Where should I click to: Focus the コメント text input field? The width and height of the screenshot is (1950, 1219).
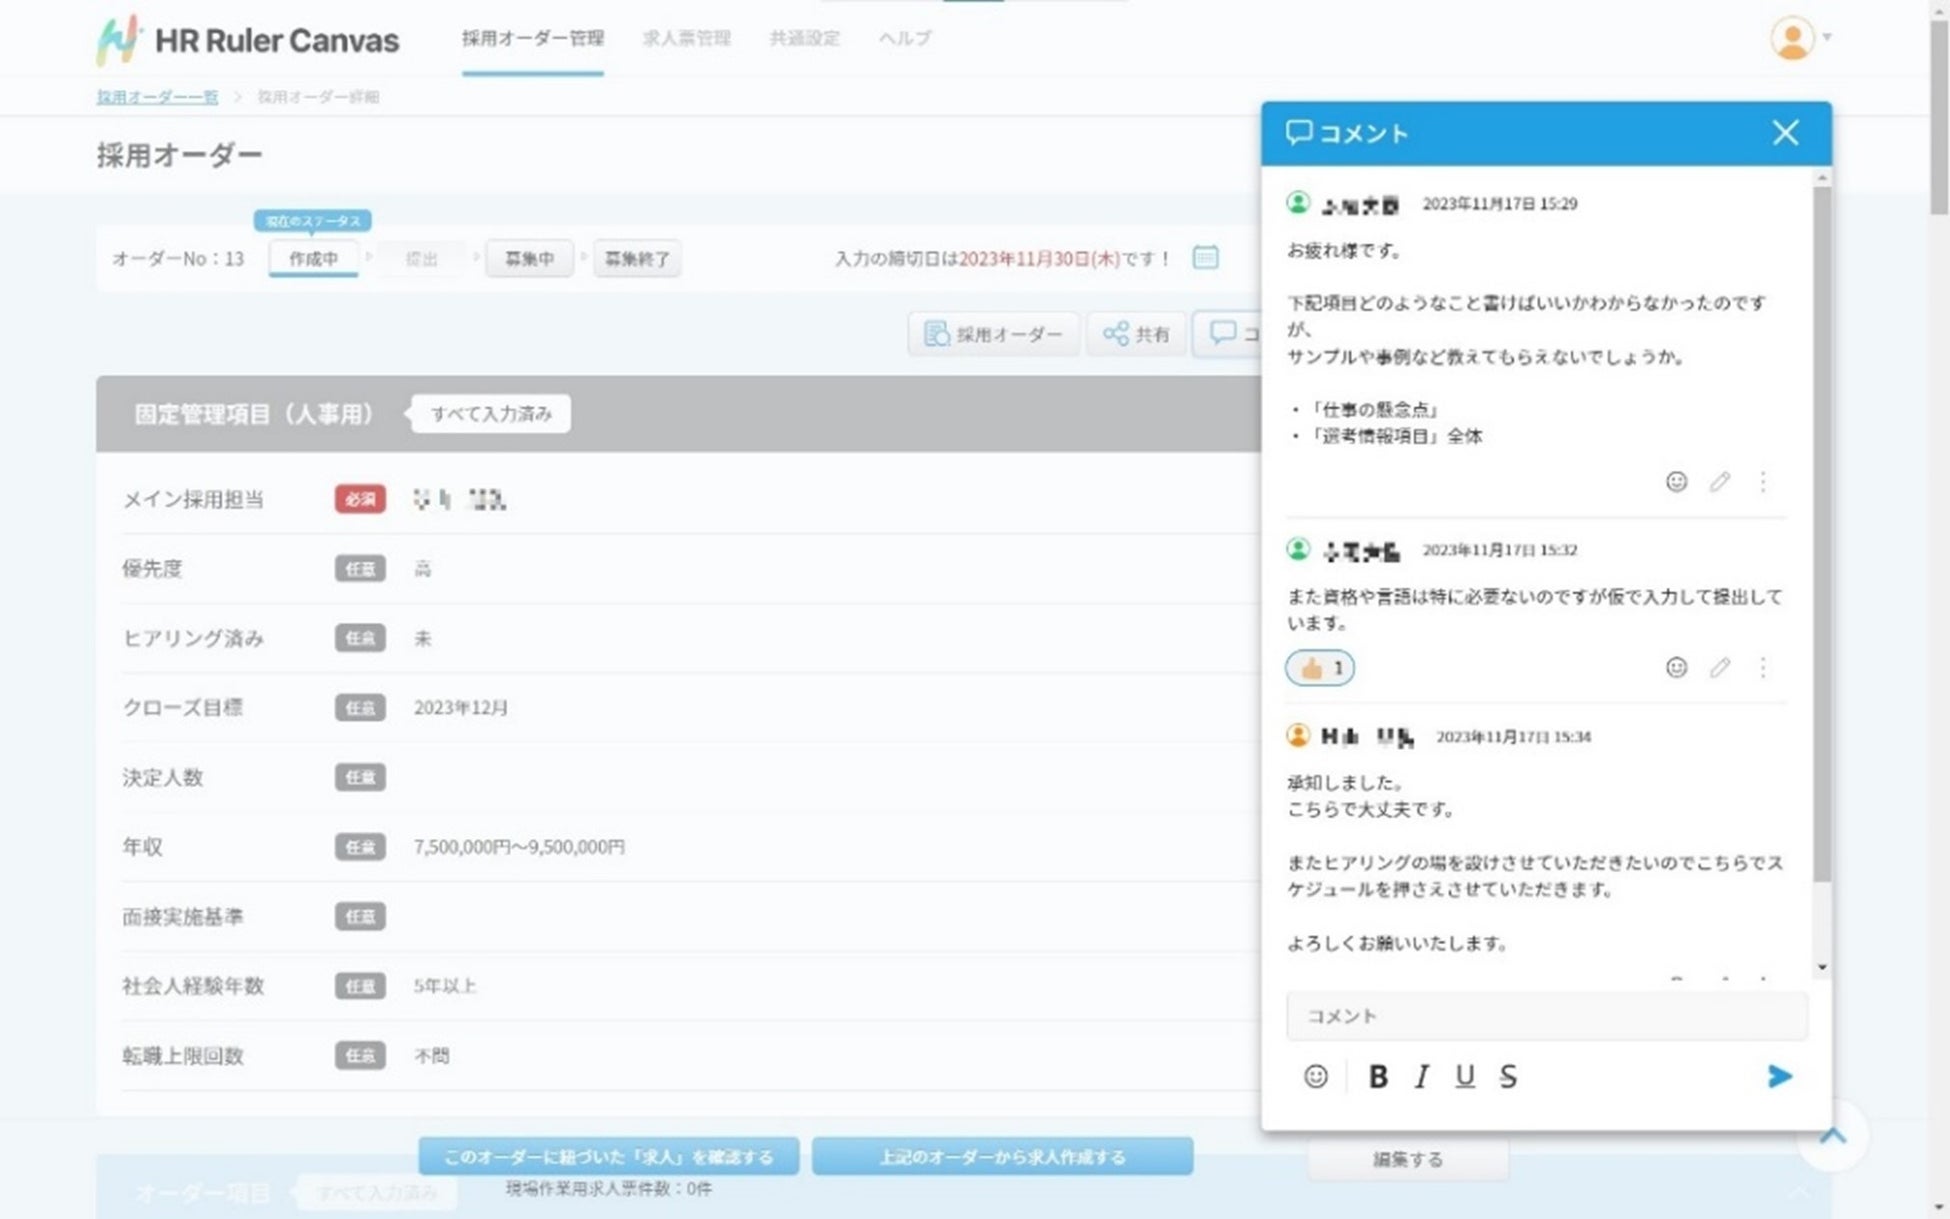tap(1546, 1016)
